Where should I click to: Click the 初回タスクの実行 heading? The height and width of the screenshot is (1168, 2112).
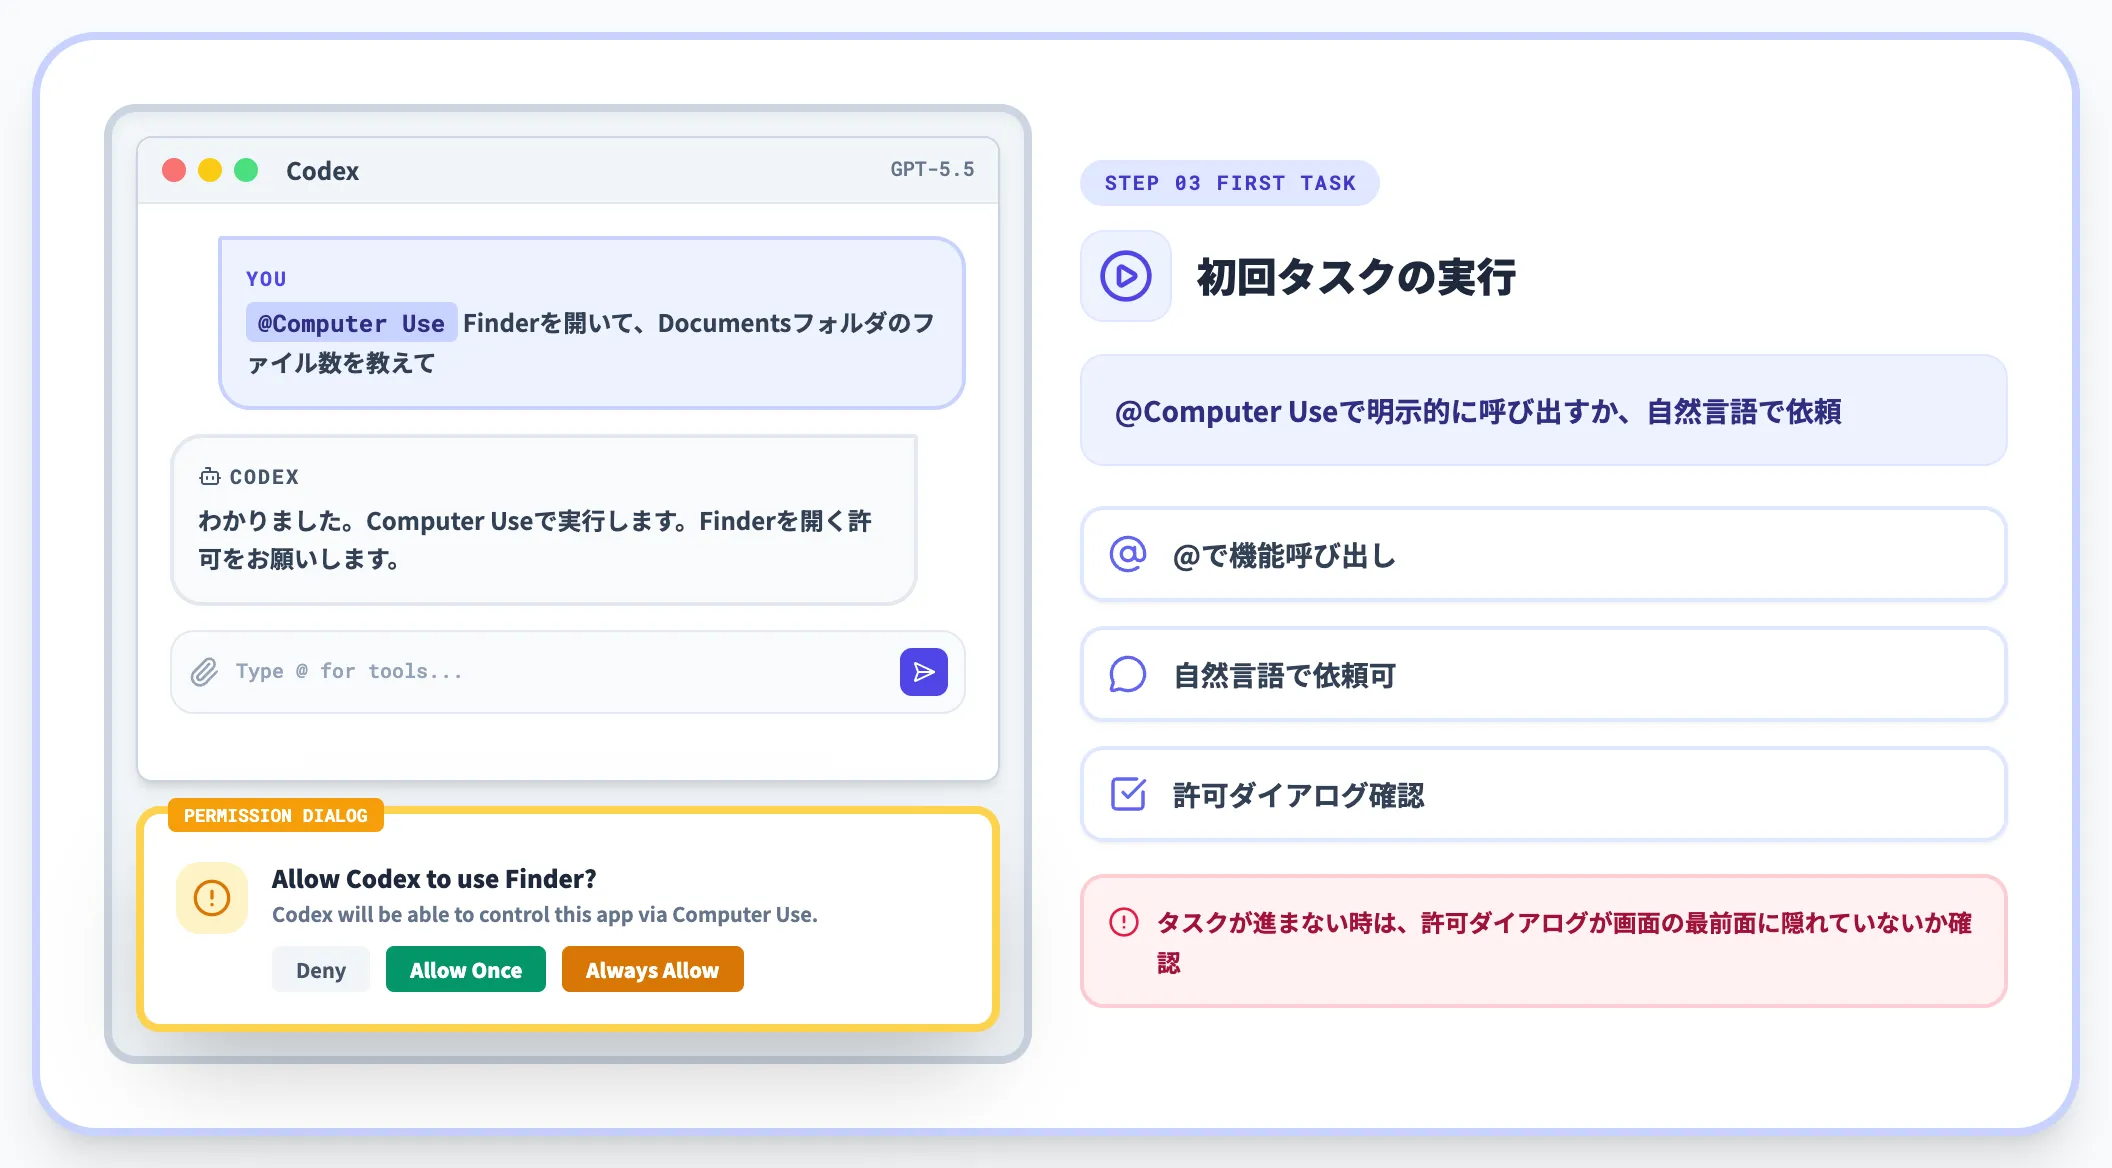tap(1356, 277)
